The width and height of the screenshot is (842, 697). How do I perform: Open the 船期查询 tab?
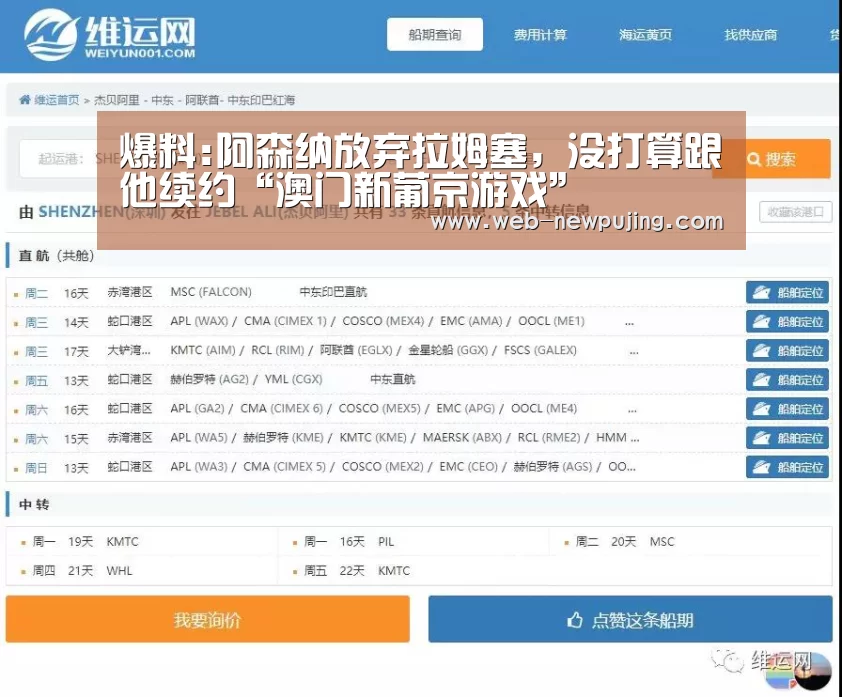coord(434,34)
